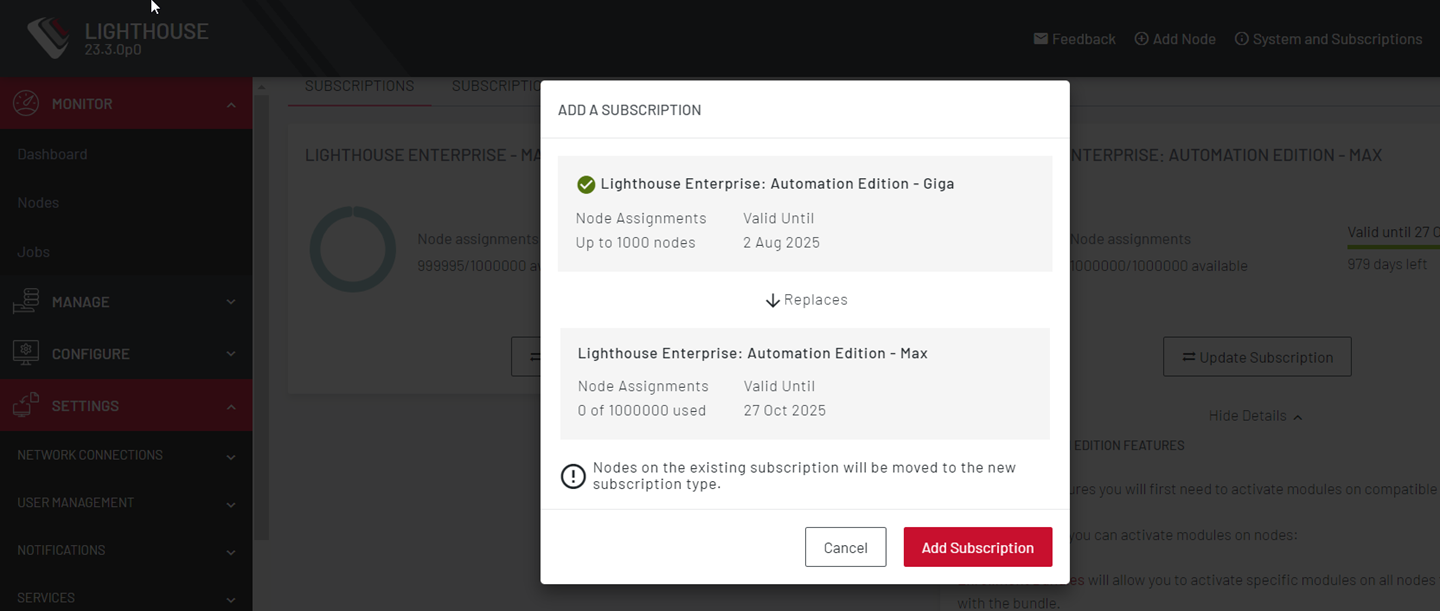Cancel the Add a Subscription dialog

tap(845, 547)
